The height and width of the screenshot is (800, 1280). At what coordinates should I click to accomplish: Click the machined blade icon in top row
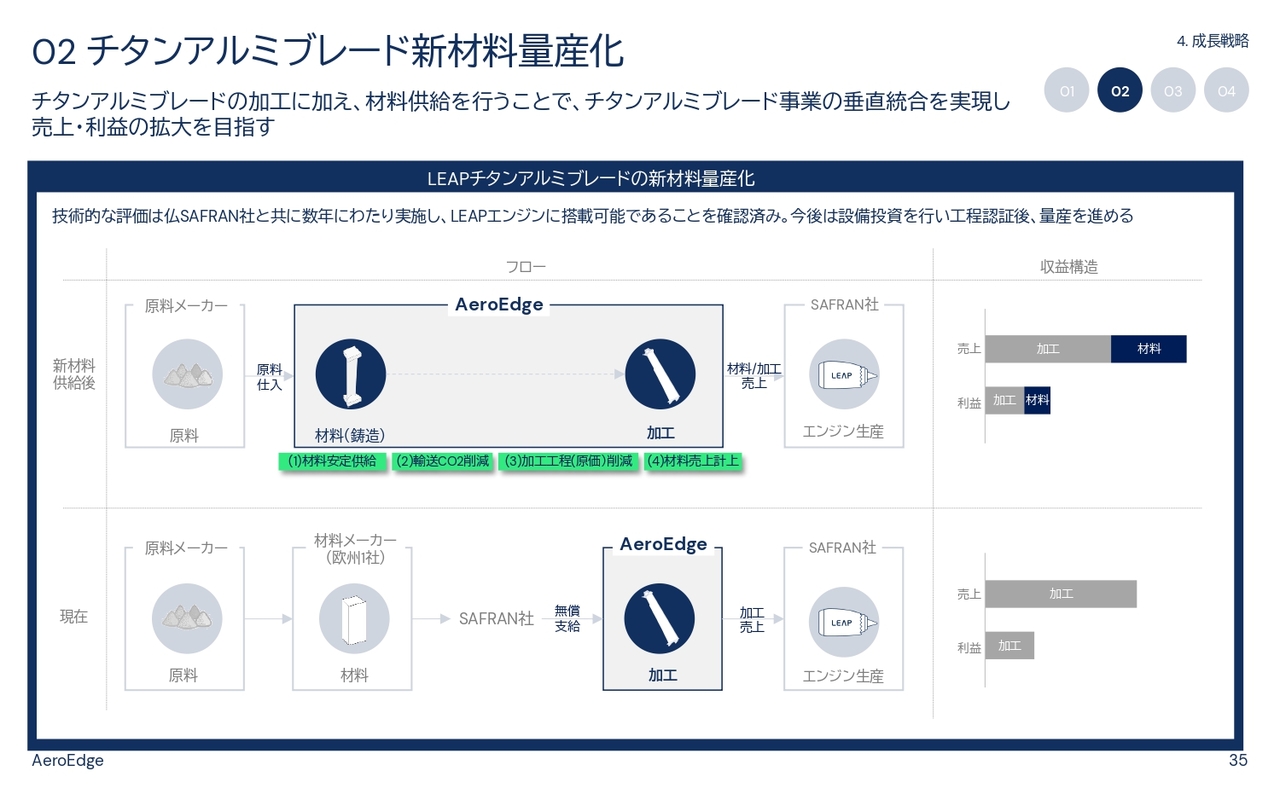coord(660,374)
